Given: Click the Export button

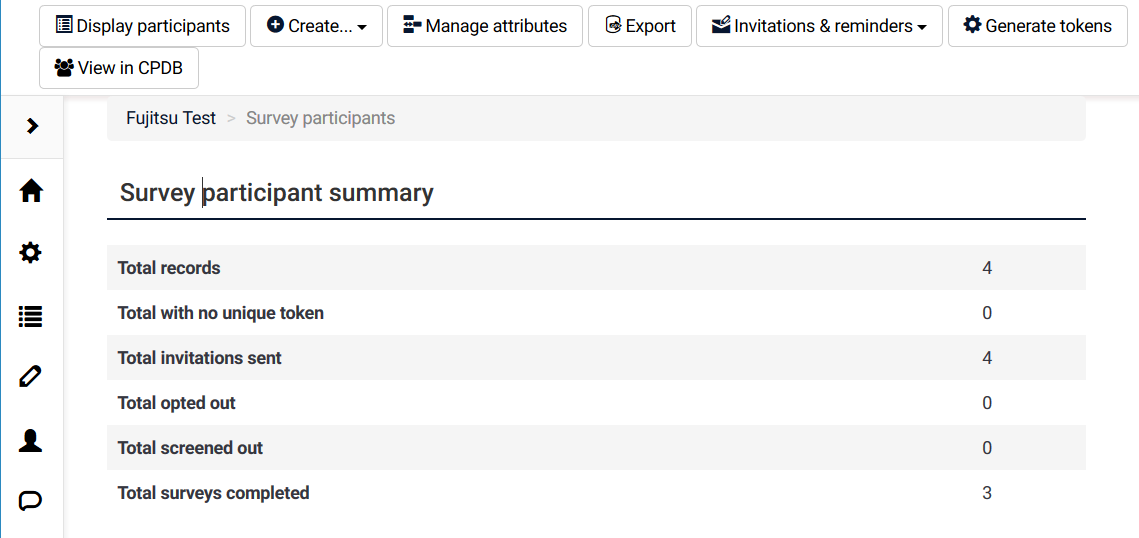Looking at the screenshot, I should pyautogui.click(x=639, y=26).
